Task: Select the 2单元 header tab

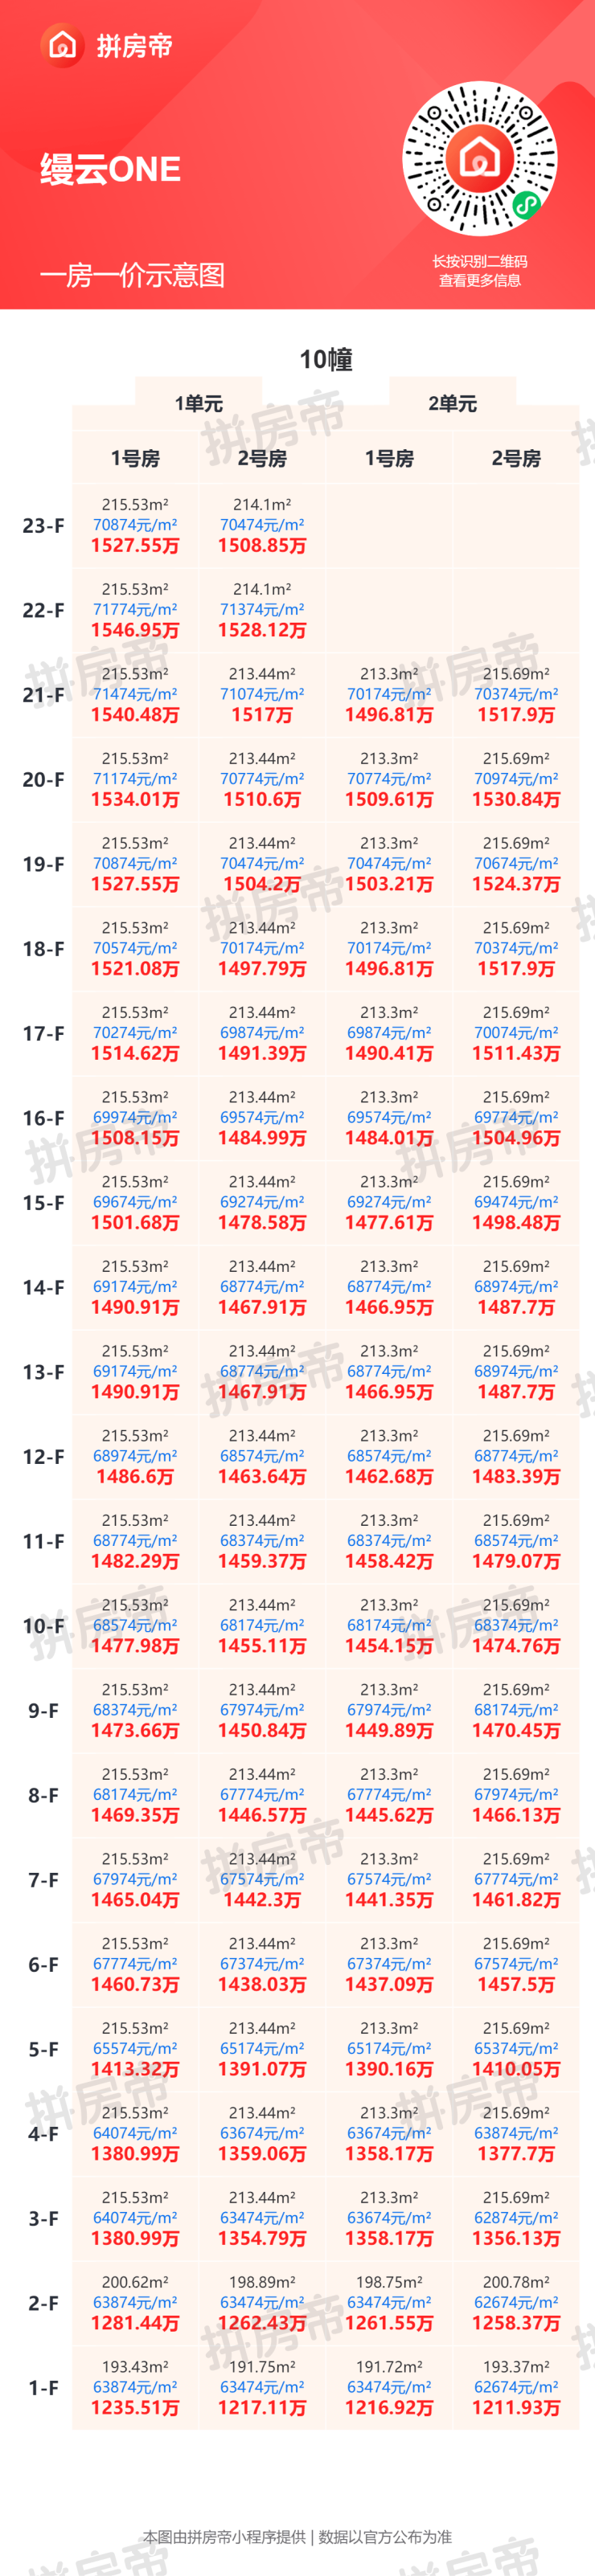Action: 452,404
